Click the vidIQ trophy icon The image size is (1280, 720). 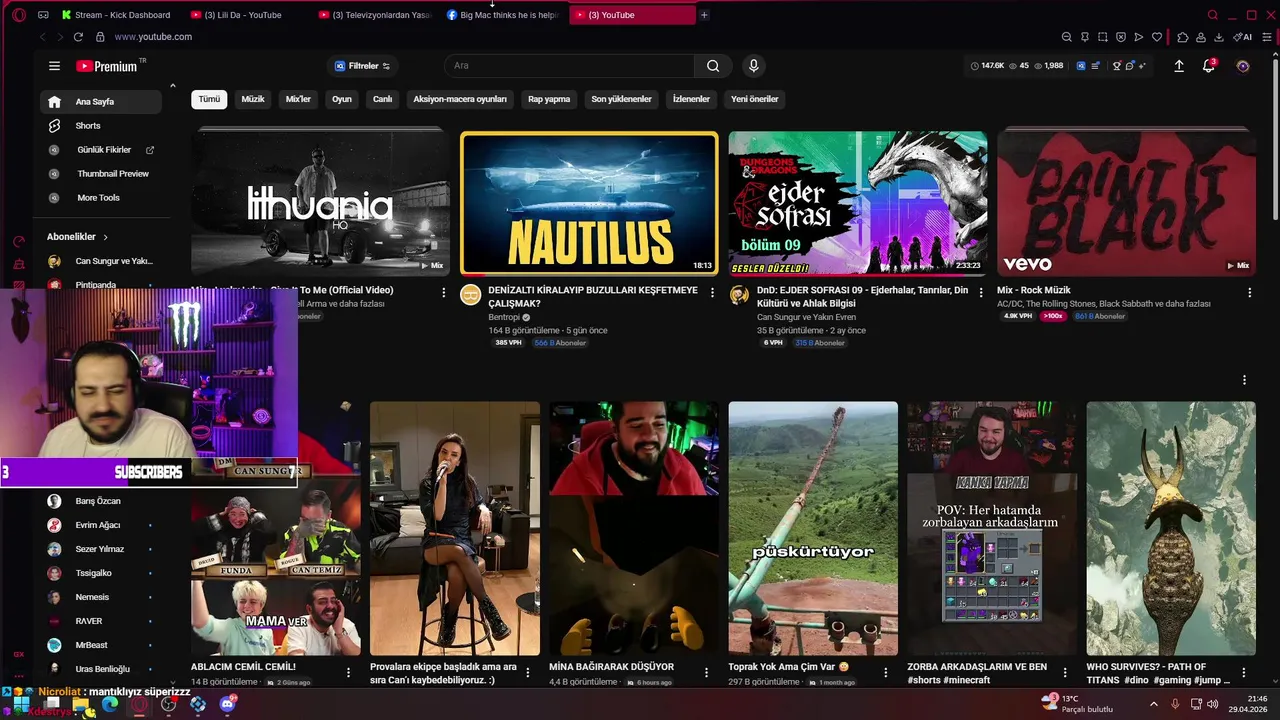(x=1117, y=66)
